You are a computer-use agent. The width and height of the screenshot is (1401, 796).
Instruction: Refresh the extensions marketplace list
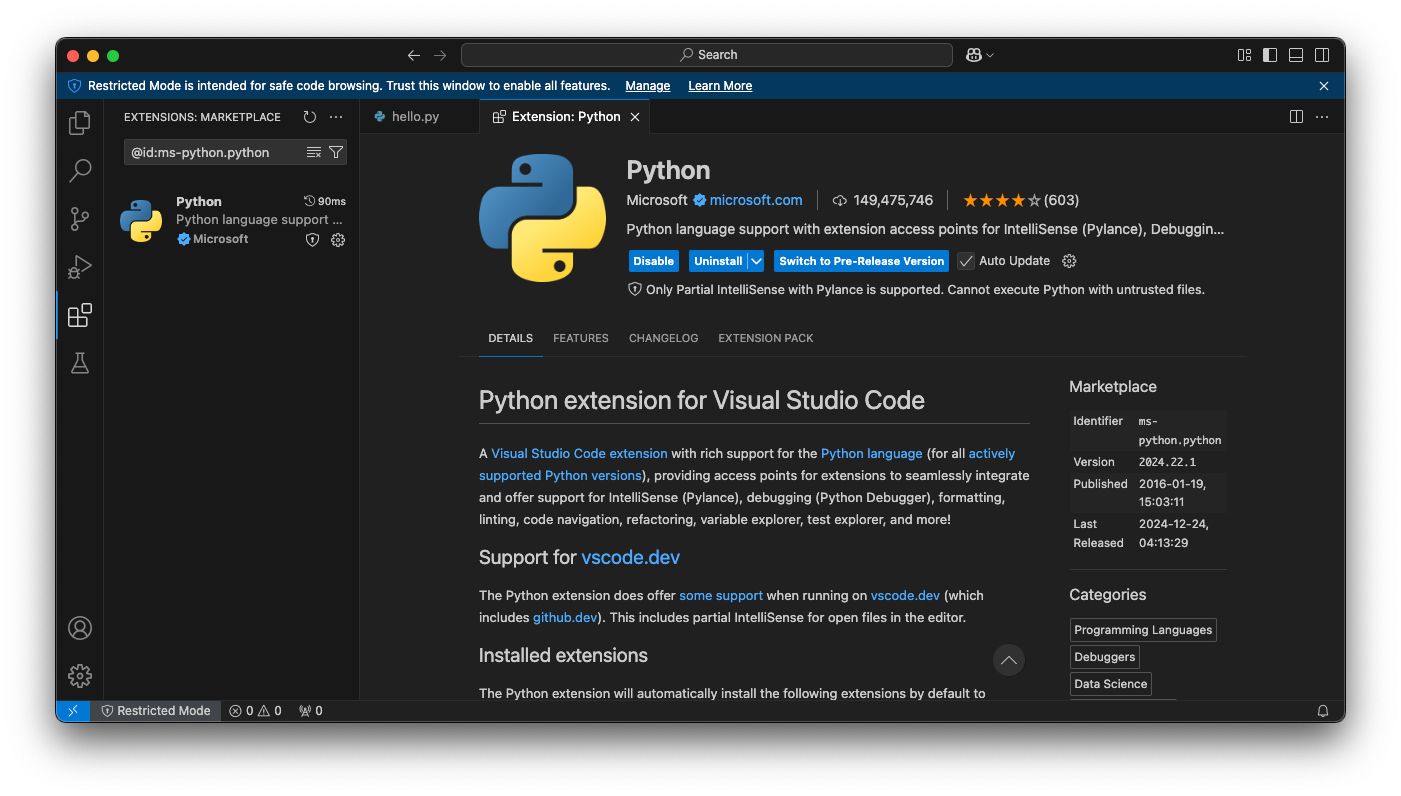[x=310, y=117]
